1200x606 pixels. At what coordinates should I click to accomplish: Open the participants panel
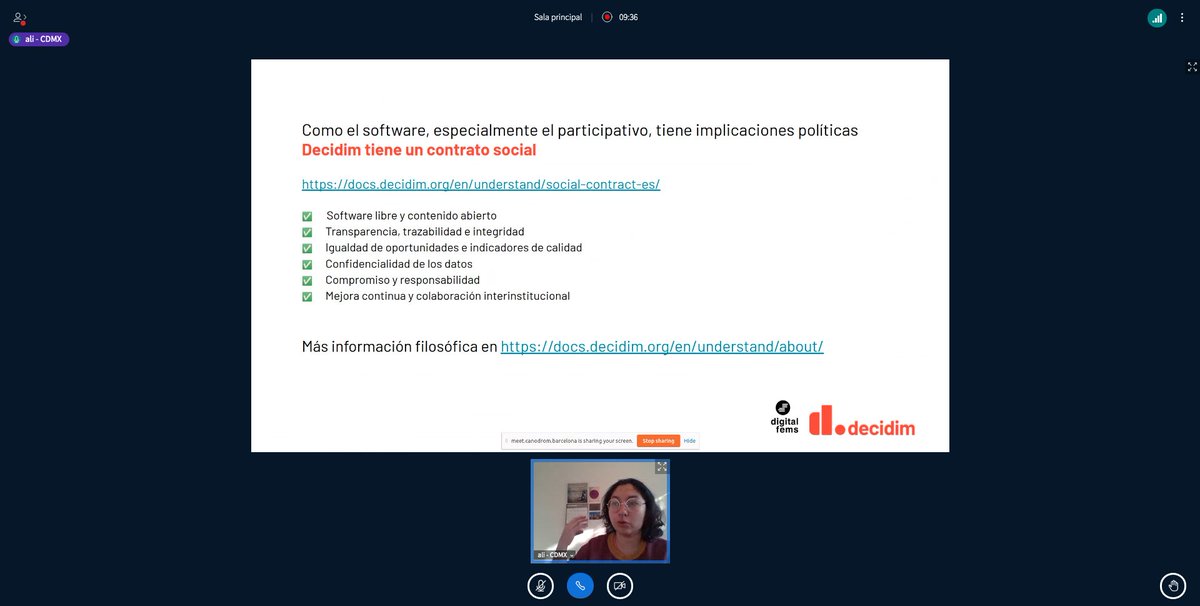18,17
